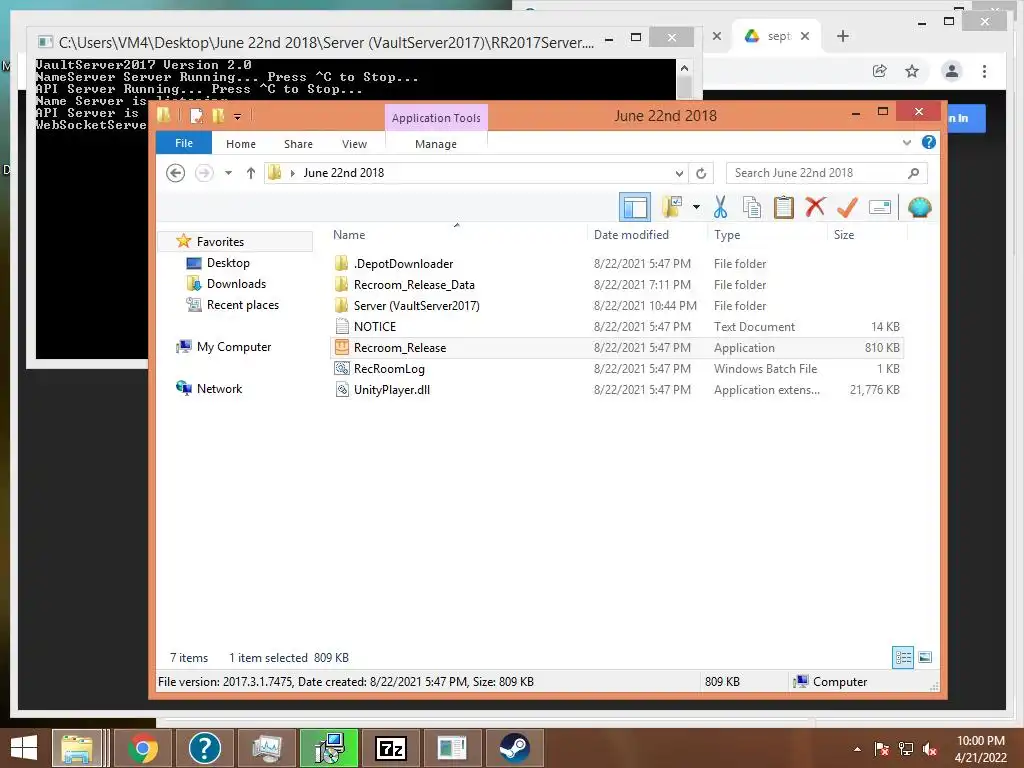The width and height of the screenshot is (1024, 768).
Task: Select the Recroom_Release_Data folder
Action: (413, 285)
